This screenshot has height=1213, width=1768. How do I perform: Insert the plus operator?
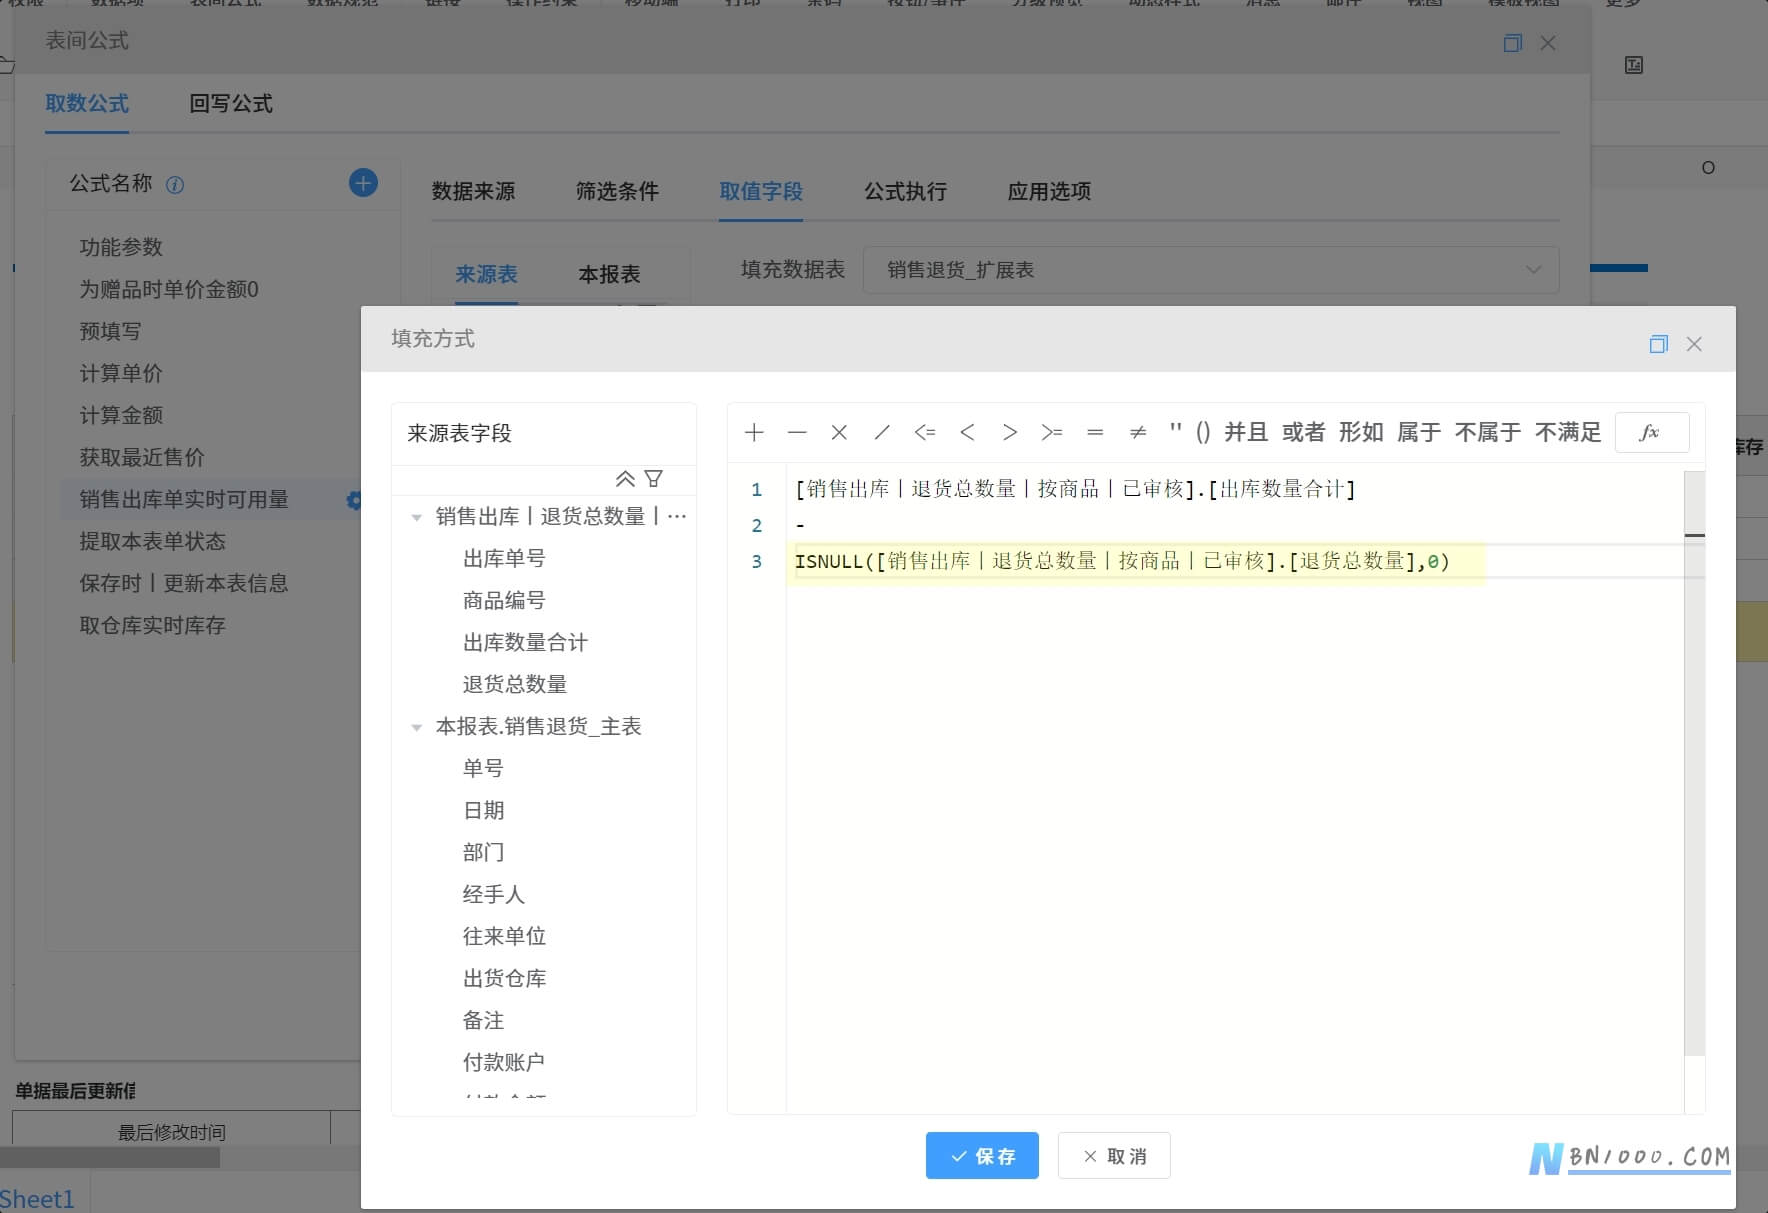(x=754, y=432)
